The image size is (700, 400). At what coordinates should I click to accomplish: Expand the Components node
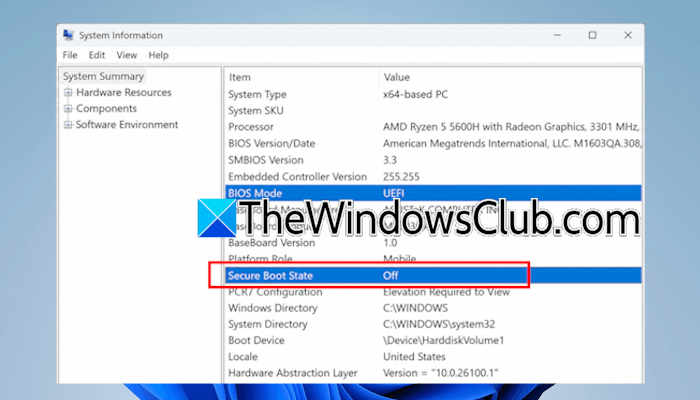coord(68,108)
